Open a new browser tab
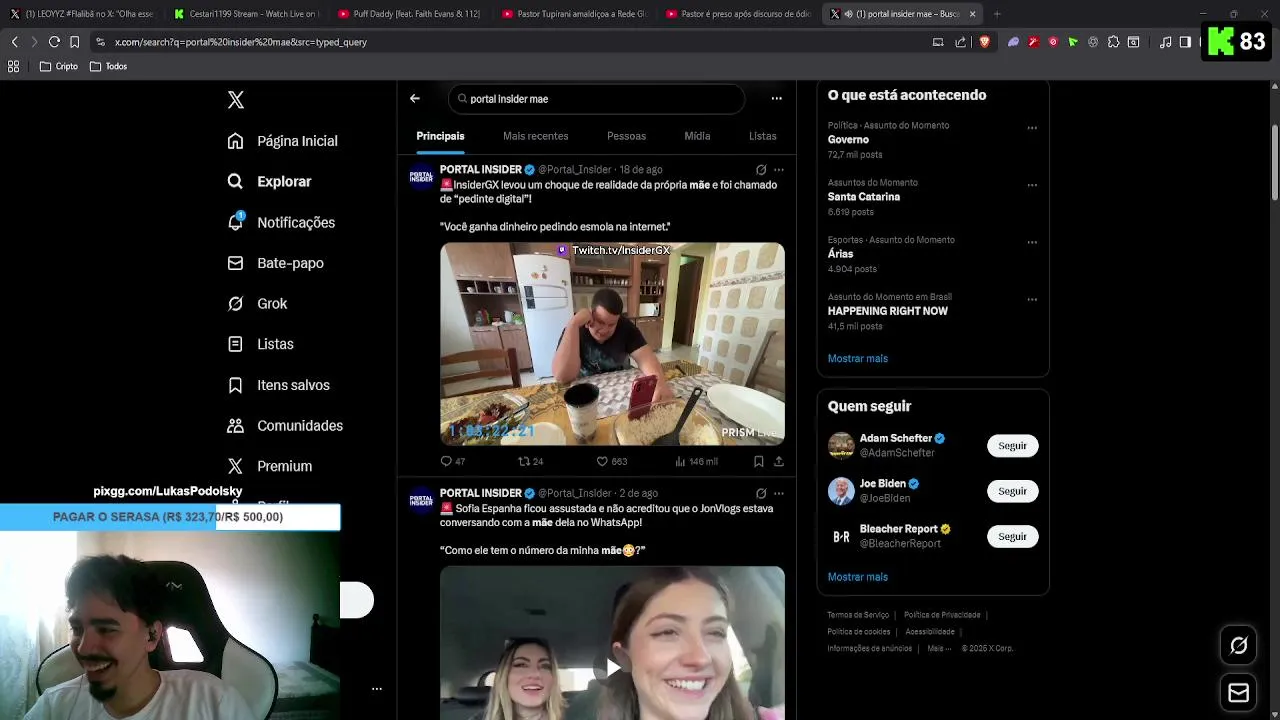The image size is (1280, 720). pyautogui.click(x=996, y=14)
